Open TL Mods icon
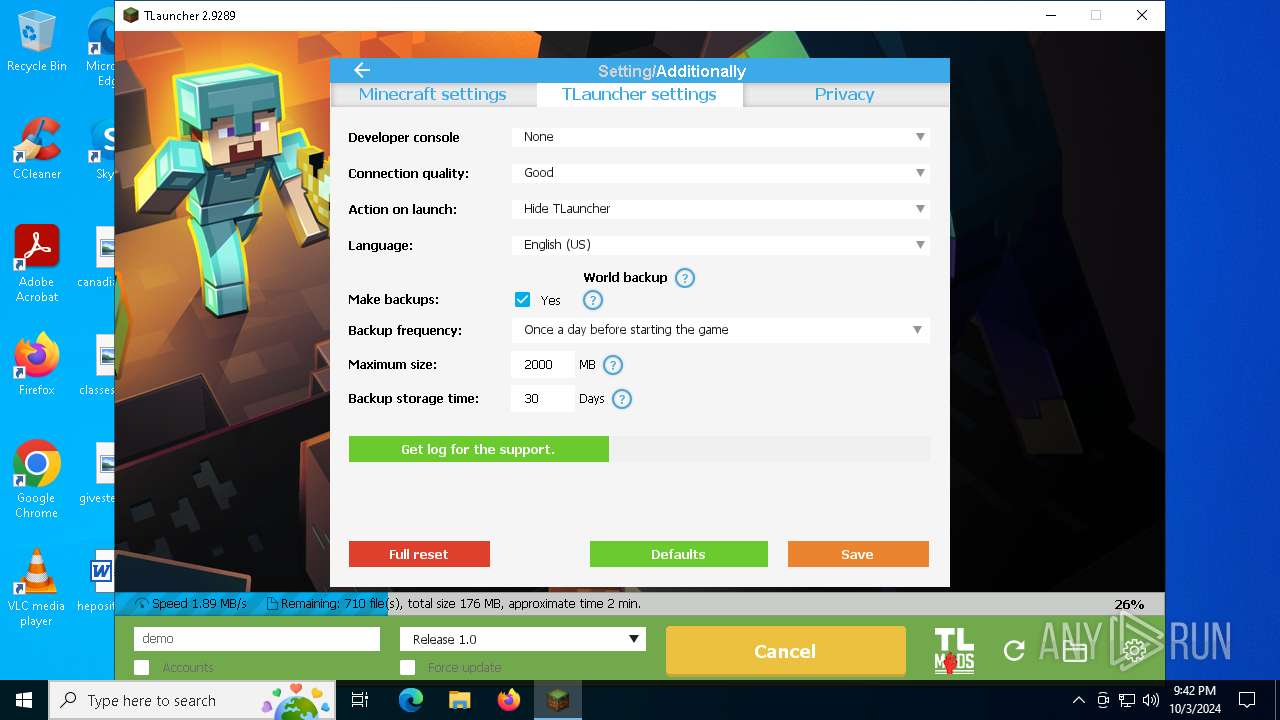 [954, 650]
